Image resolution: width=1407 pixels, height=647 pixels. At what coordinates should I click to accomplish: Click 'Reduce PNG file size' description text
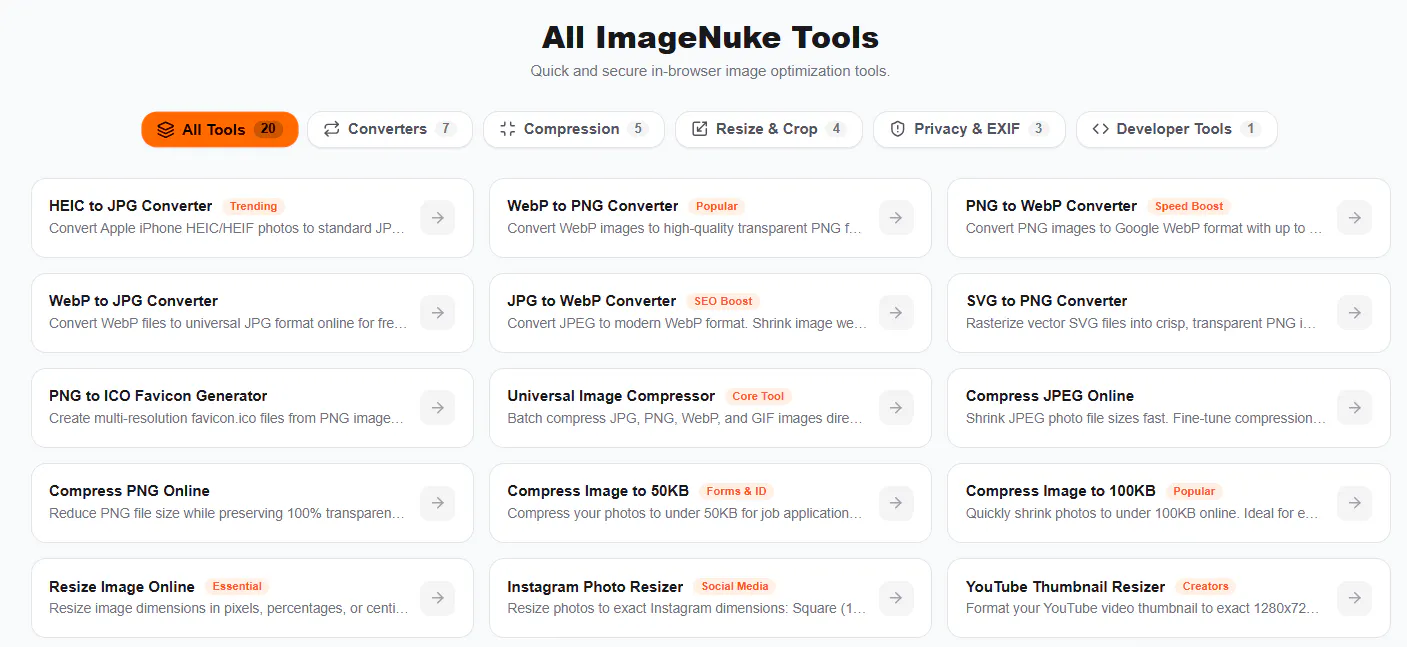[x=229, y=513]
